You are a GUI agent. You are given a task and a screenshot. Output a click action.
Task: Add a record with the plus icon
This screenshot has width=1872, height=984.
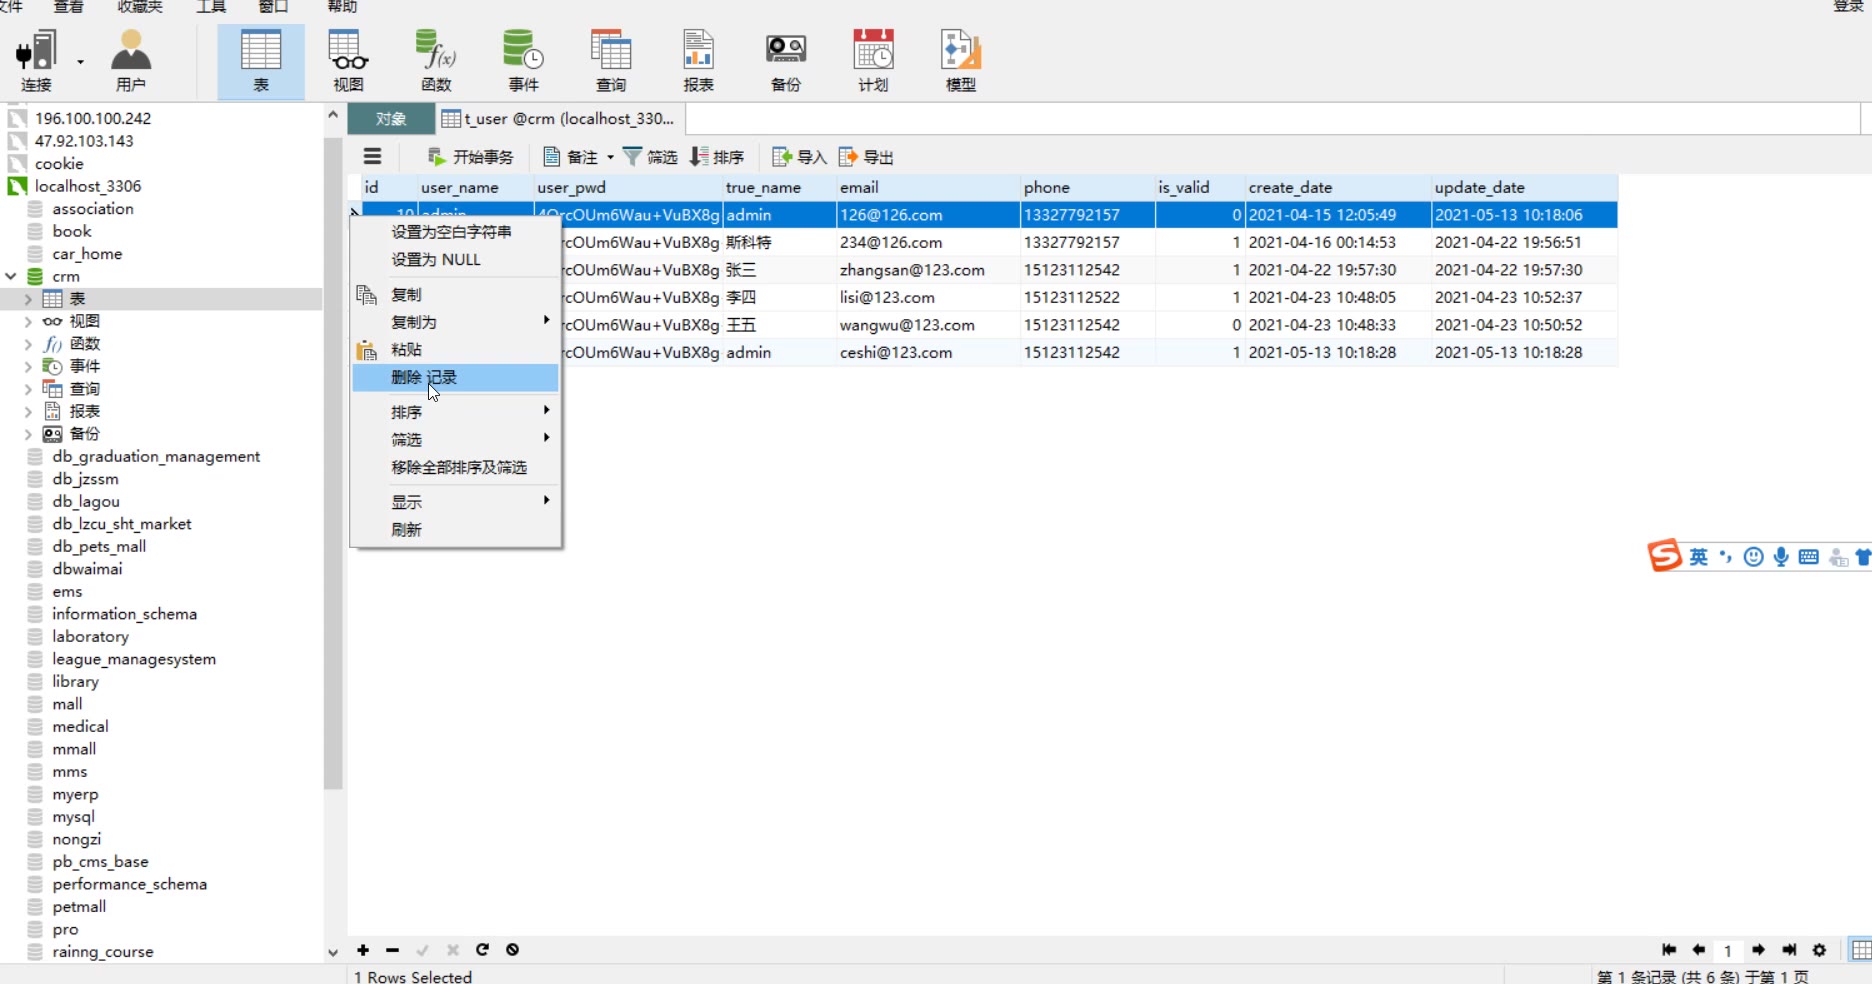363,950
